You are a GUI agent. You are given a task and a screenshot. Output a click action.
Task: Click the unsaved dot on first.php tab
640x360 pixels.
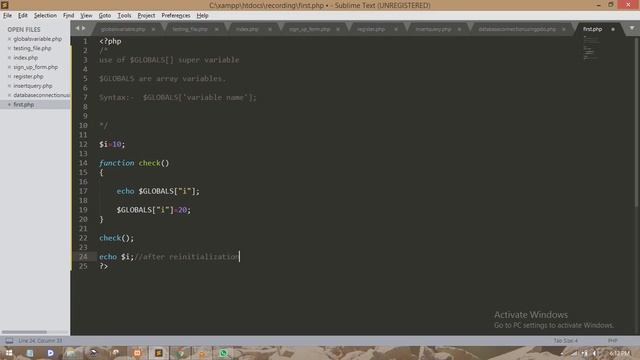pos(613,29)
